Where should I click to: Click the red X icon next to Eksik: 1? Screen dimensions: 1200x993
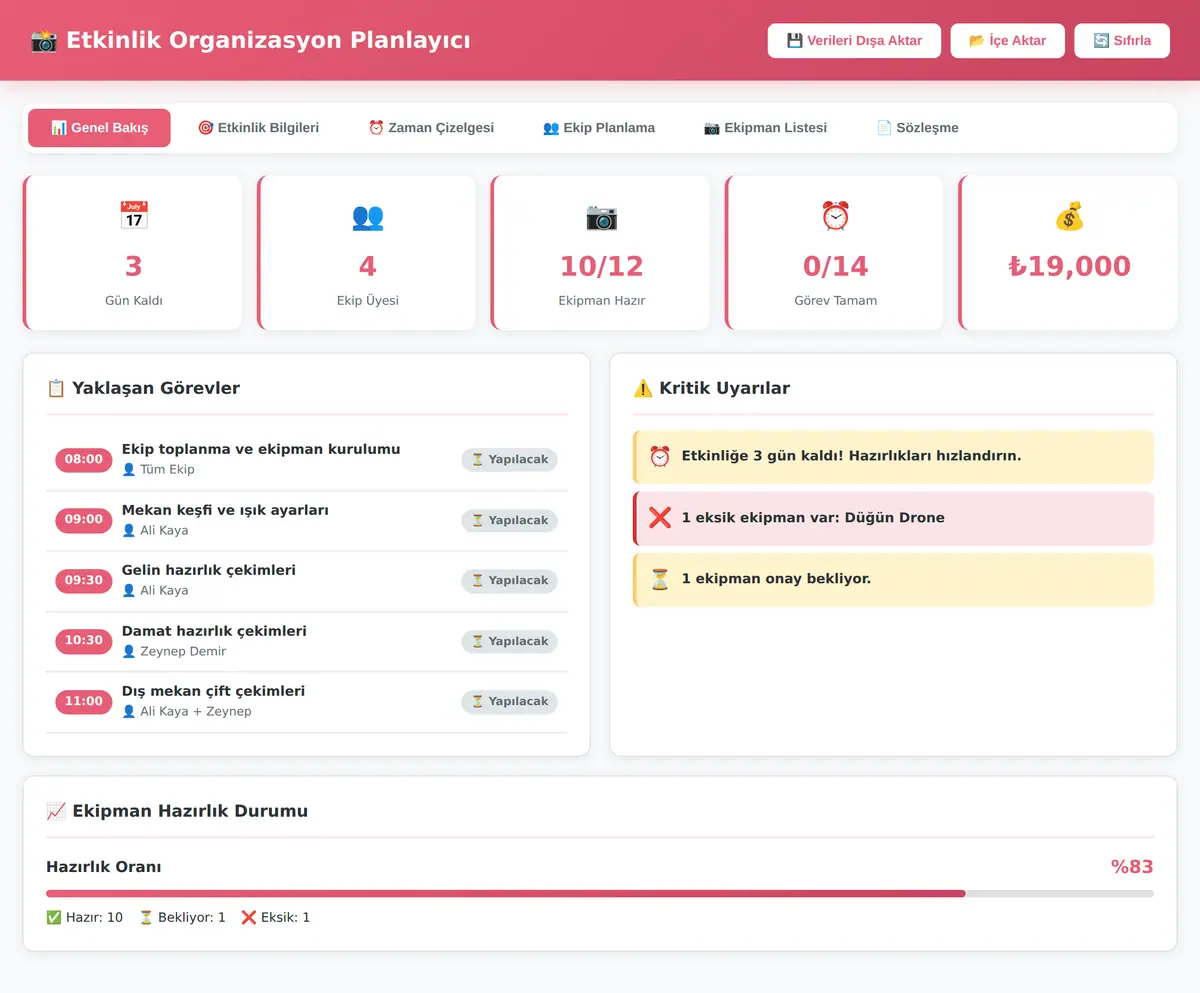(x=249, y=917)
